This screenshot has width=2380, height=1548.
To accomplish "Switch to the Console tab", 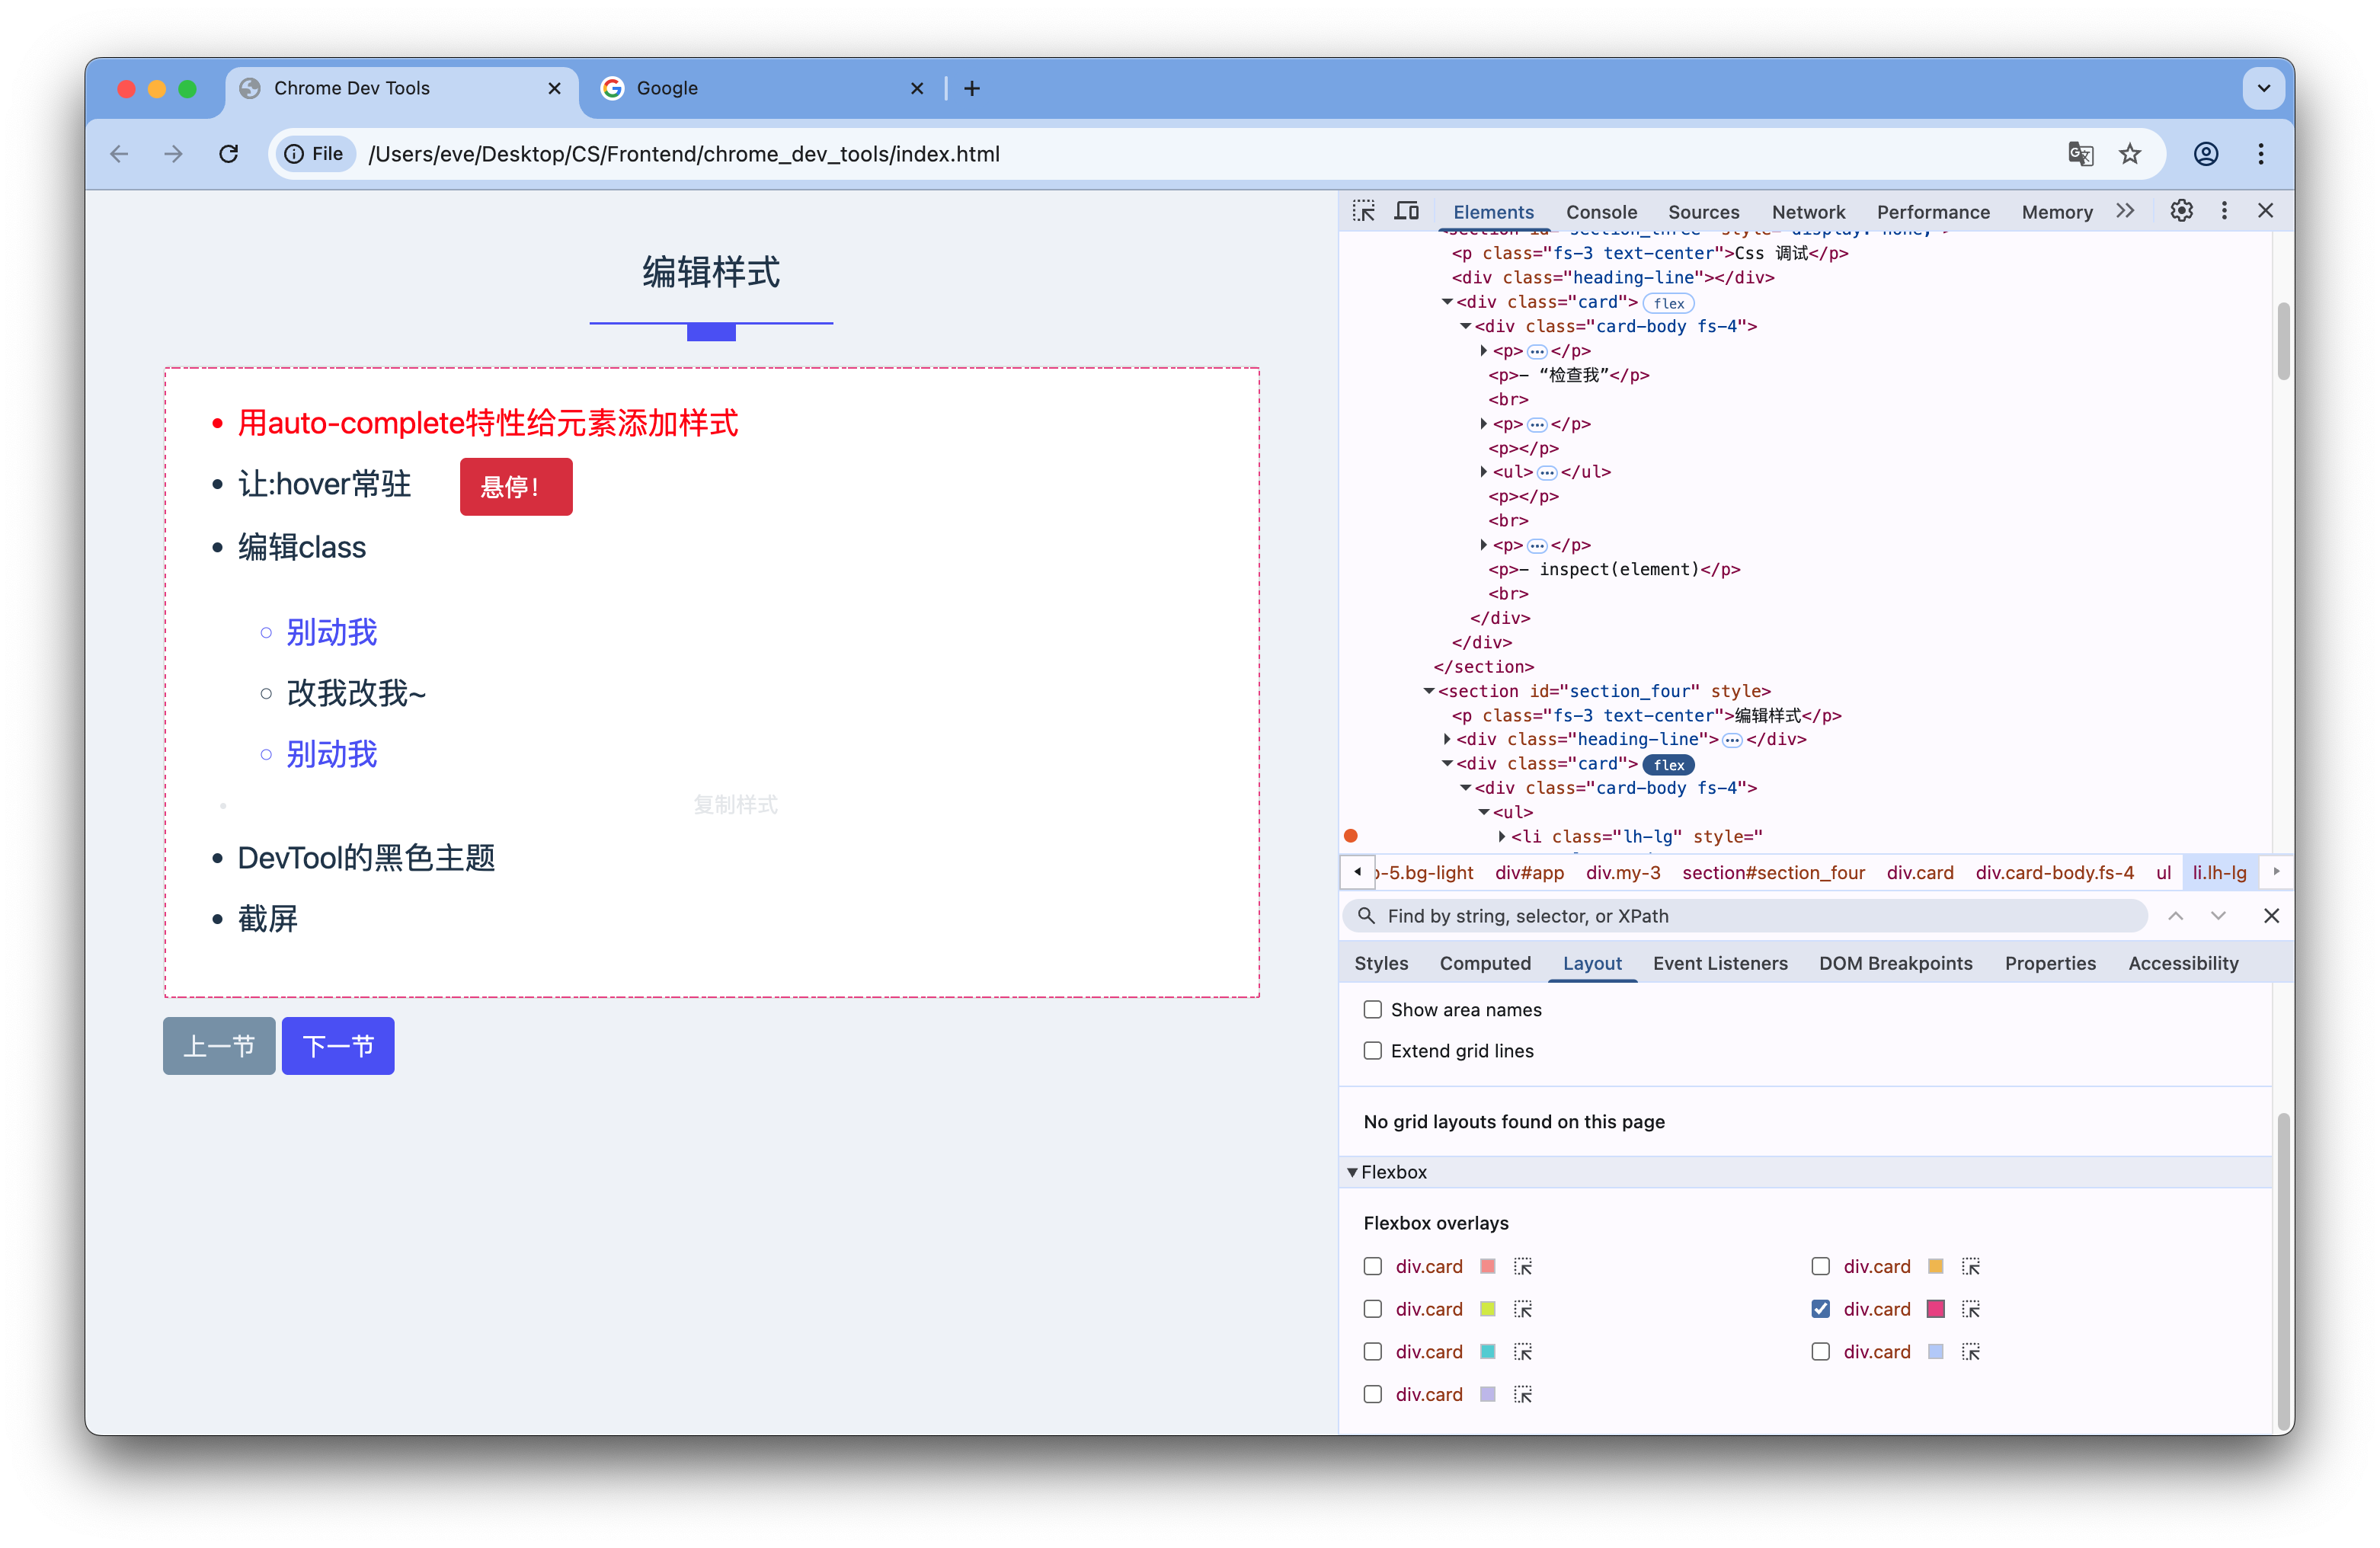I will pos(1601,212).
